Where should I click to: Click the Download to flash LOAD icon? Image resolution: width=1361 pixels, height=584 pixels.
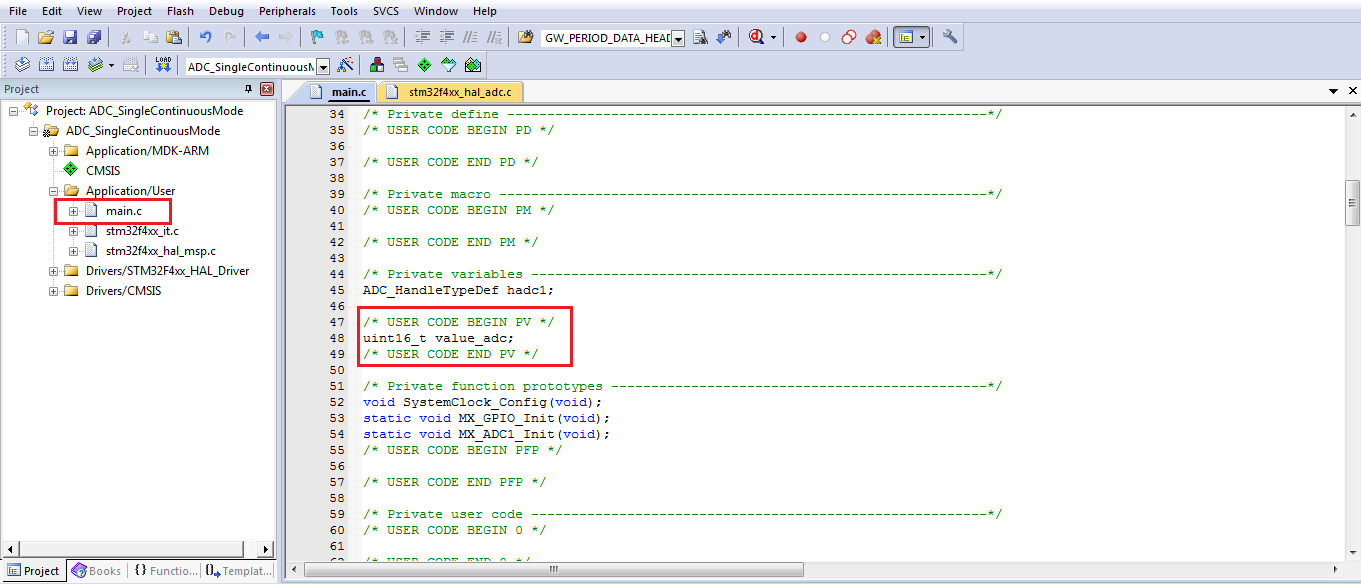pos(163,65)
